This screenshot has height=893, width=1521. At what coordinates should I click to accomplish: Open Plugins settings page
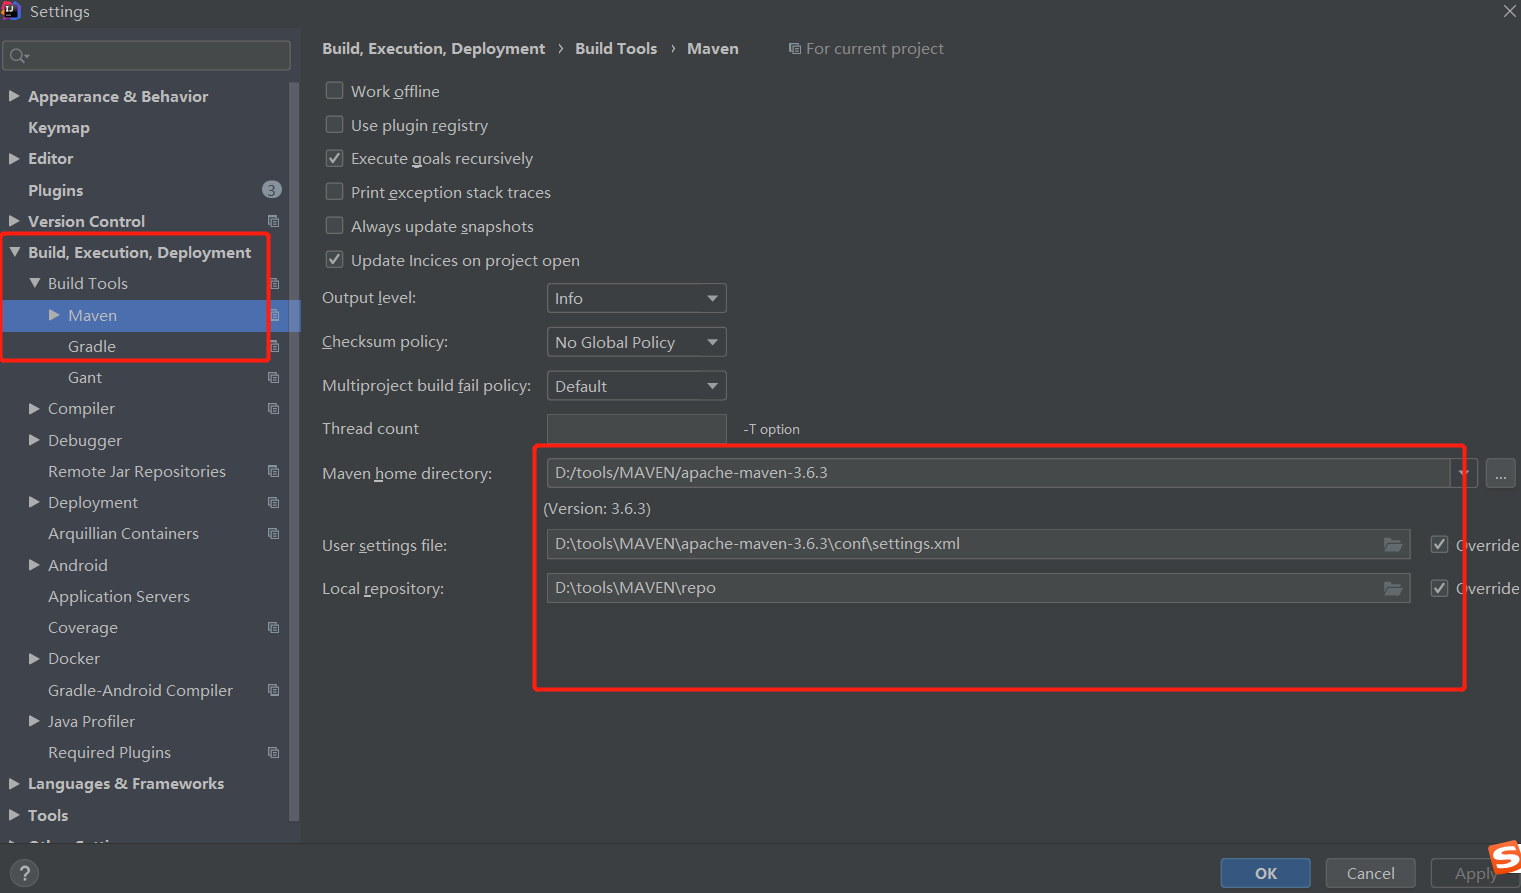(56, 190)
